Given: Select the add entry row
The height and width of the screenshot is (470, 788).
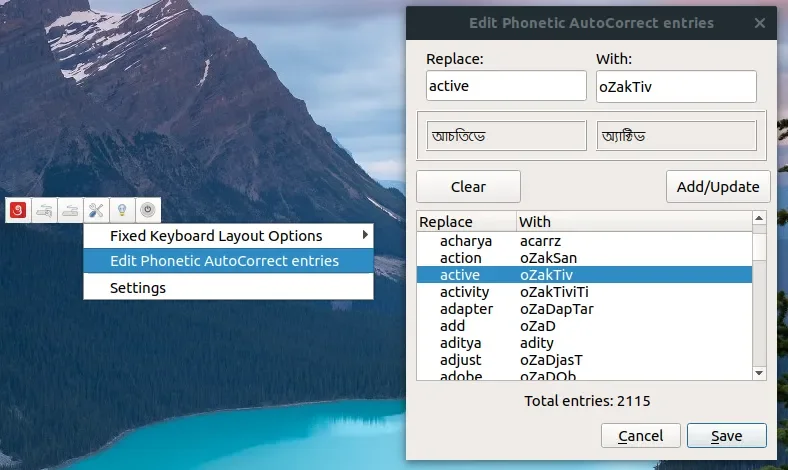Looking at the screenshot, I should [x=584, y=326].
